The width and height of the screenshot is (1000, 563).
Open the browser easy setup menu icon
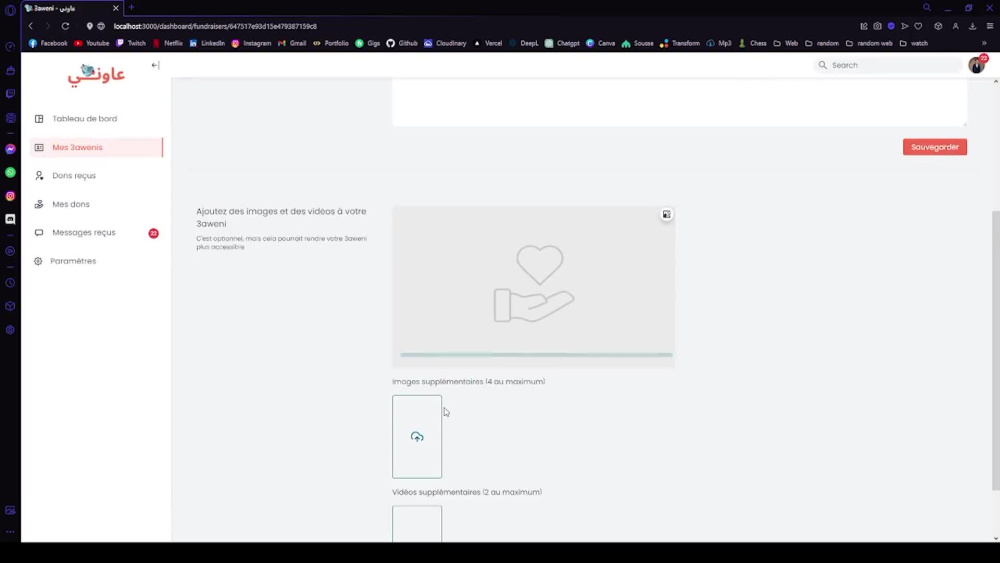[990, 26]
